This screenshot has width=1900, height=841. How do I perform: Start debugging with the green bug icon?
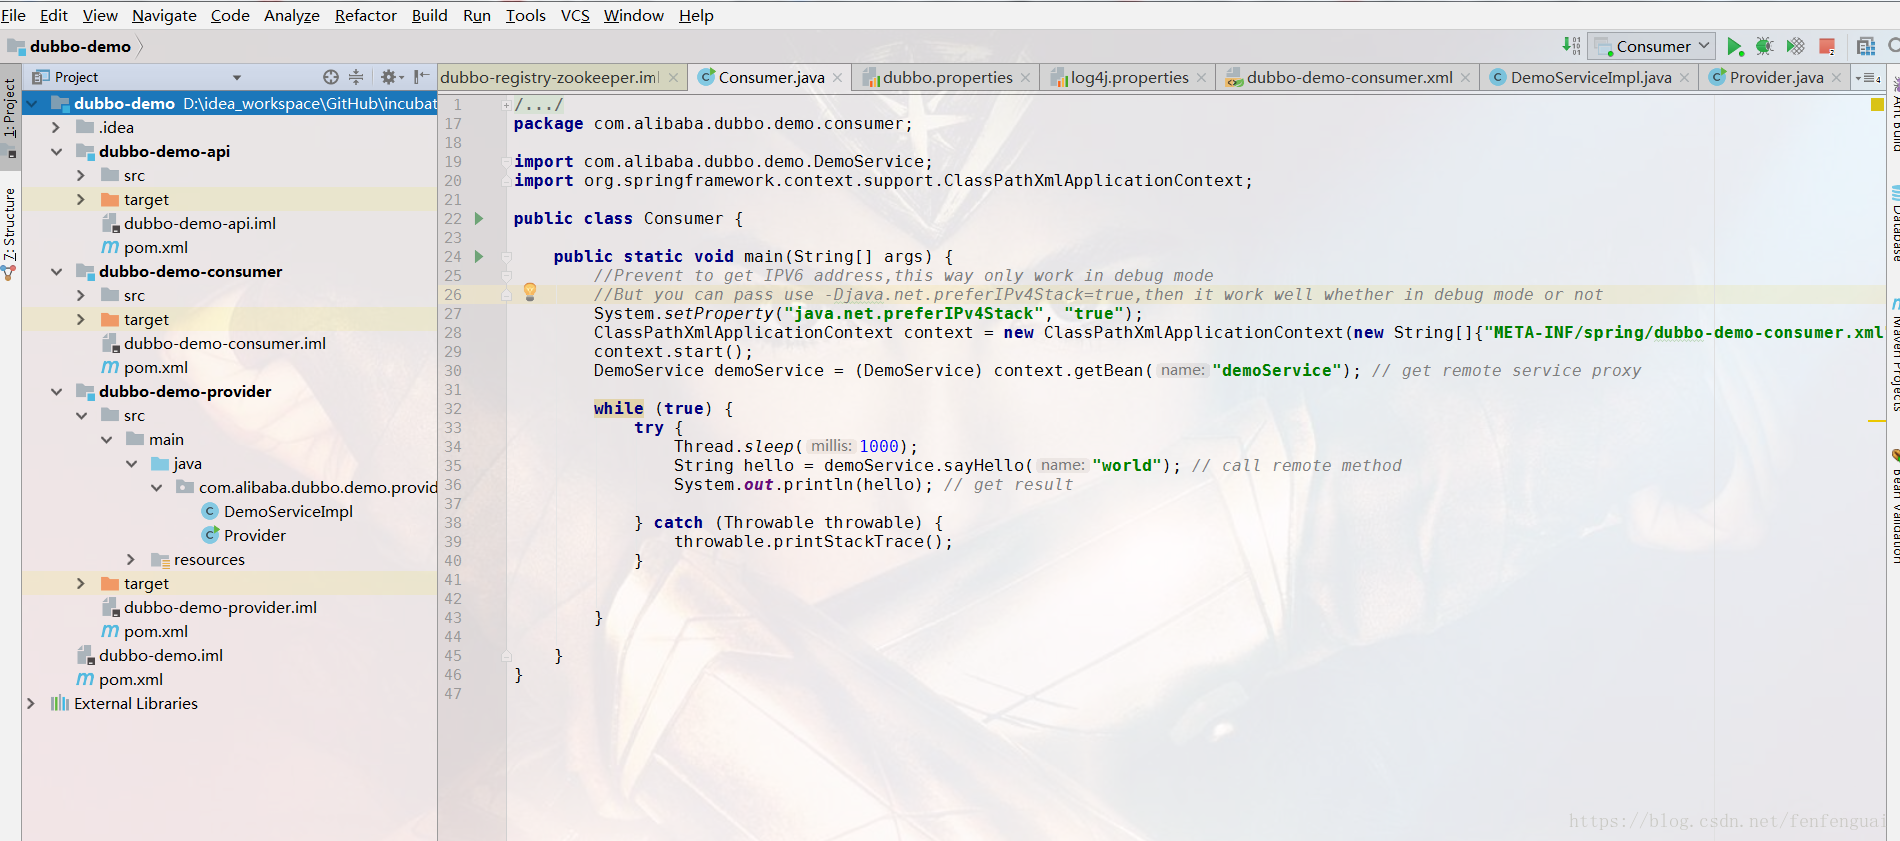pos(1765,46)
